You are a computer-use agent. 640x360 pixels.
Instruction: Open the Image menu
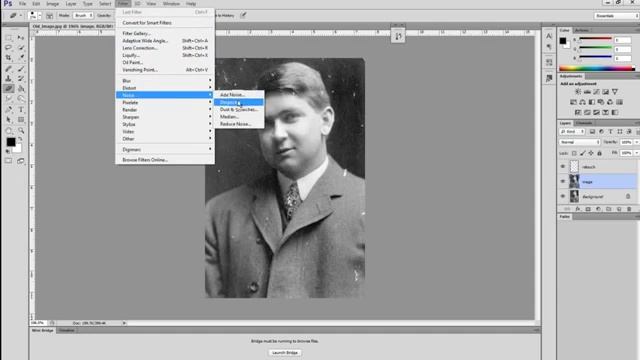point(52,4)
